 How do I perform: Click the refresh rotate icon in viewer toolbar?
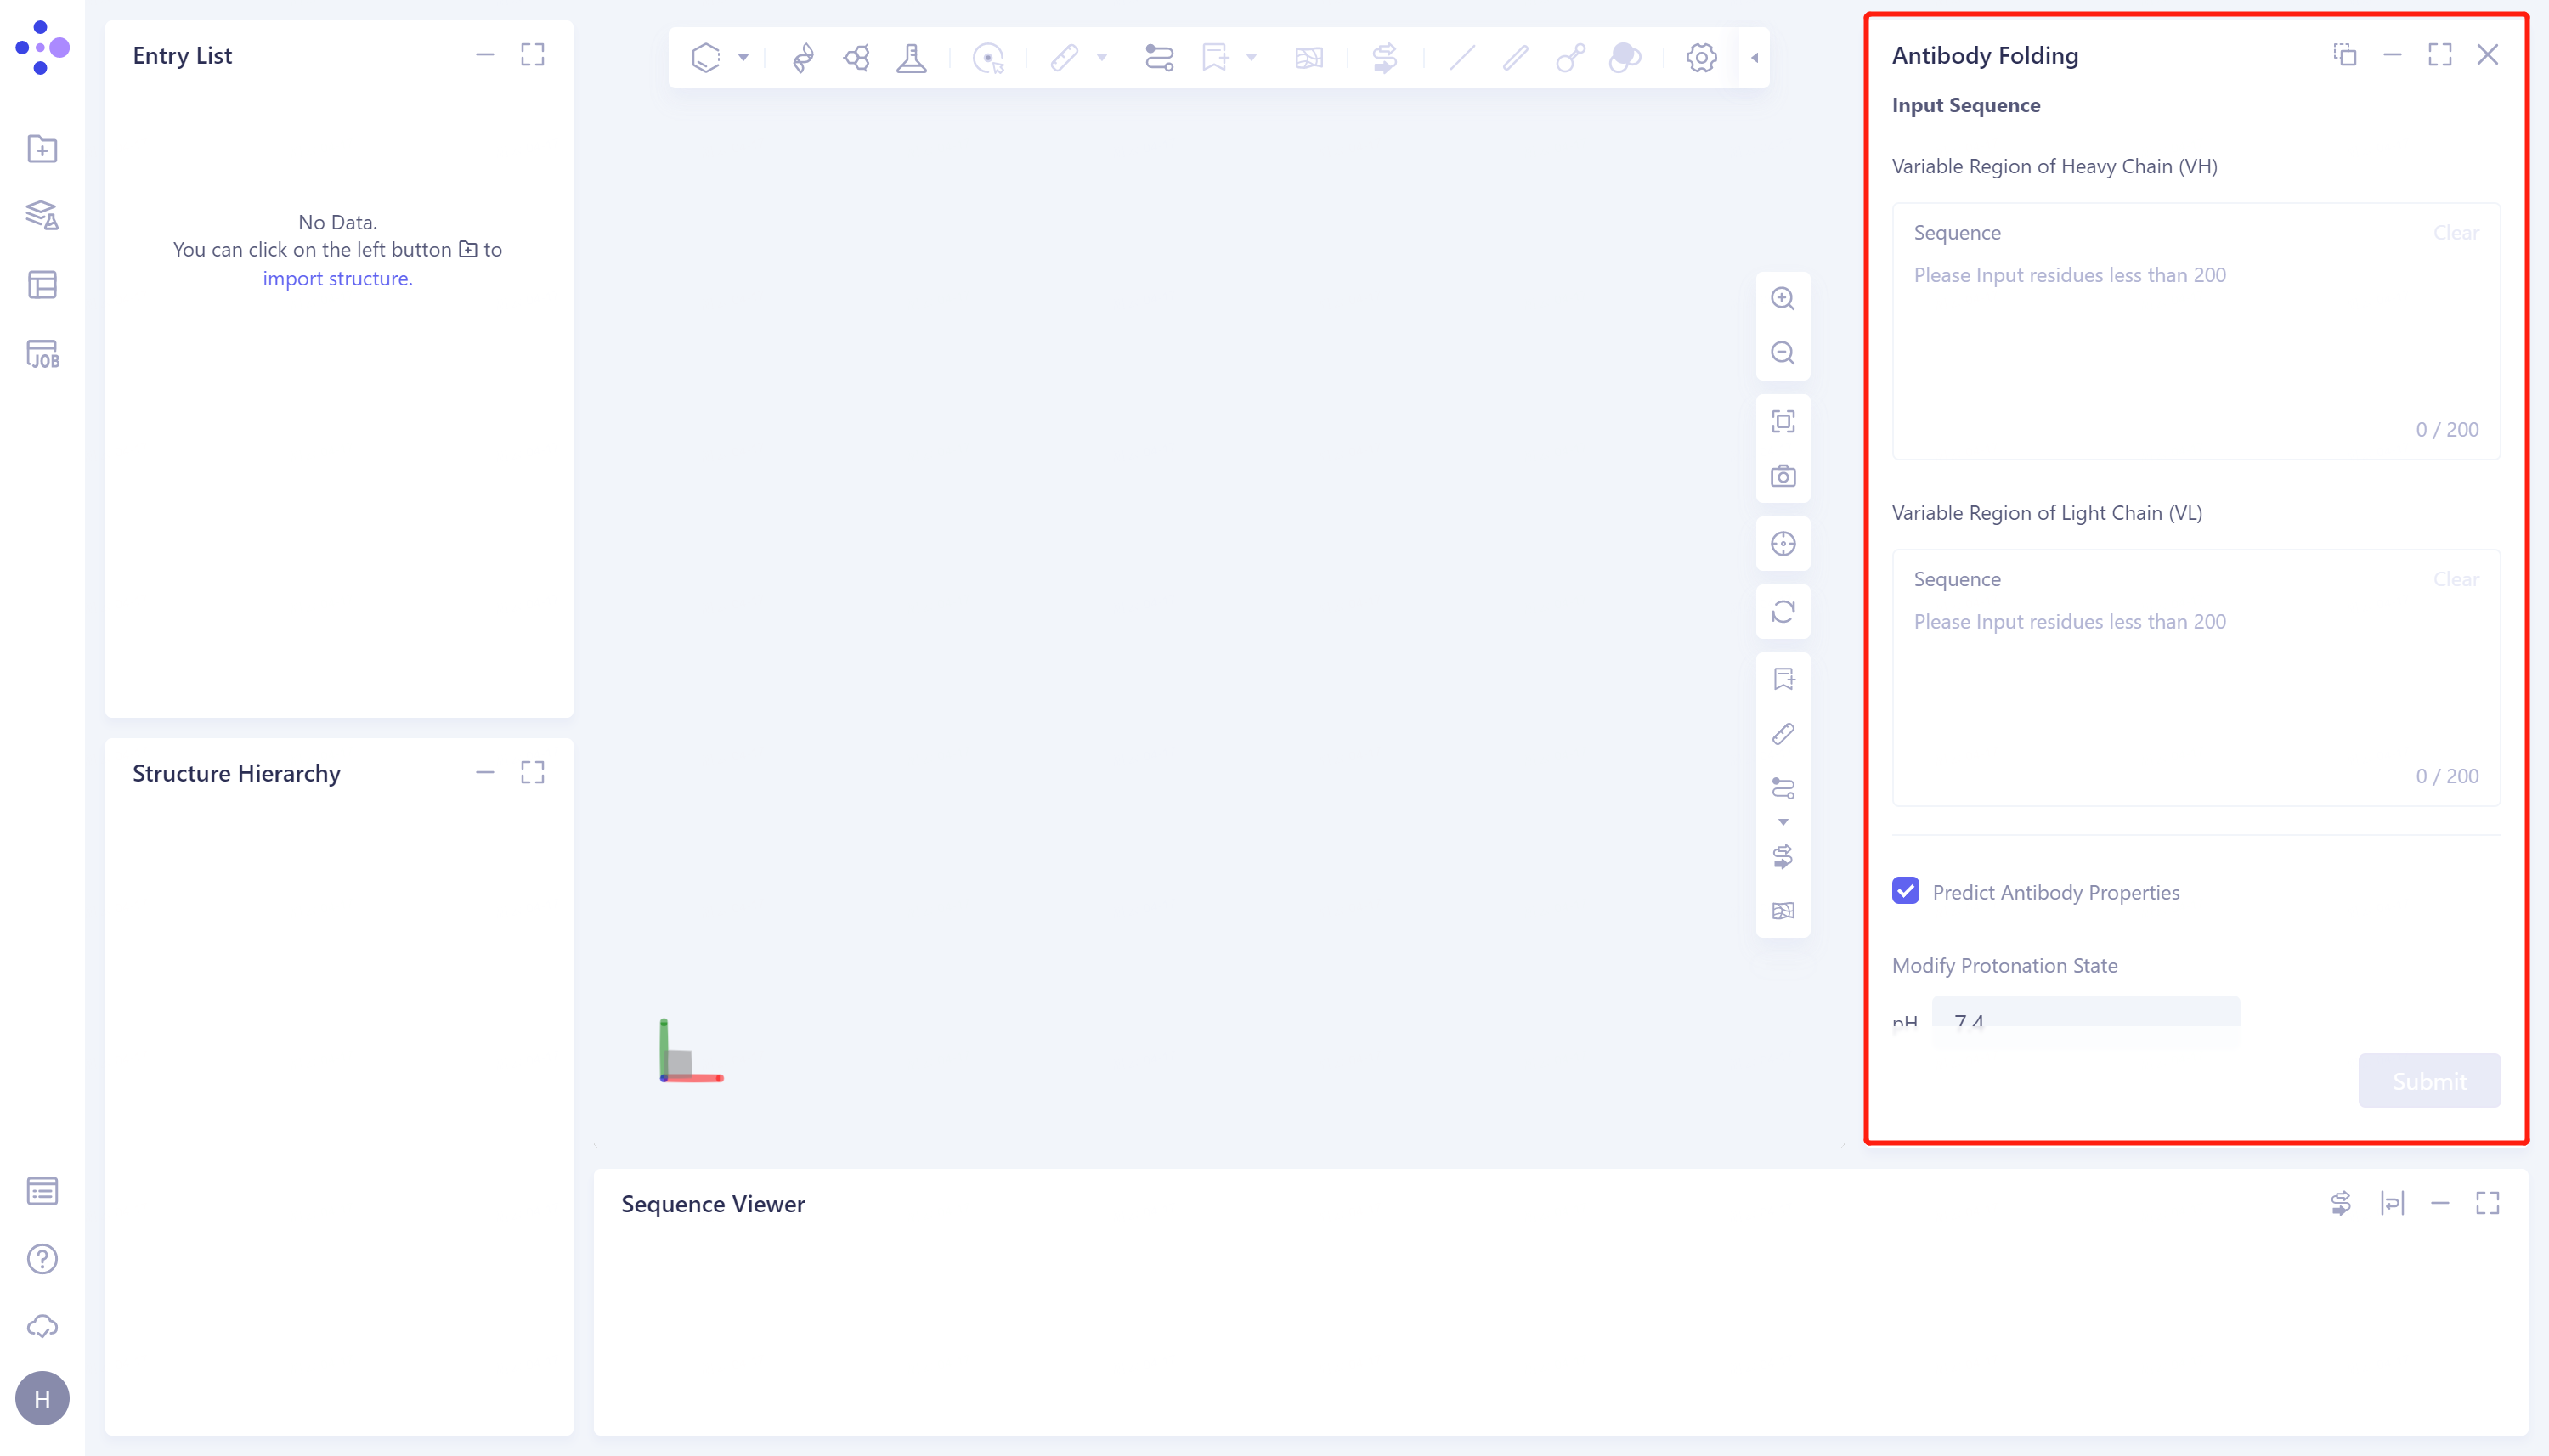1783,611
